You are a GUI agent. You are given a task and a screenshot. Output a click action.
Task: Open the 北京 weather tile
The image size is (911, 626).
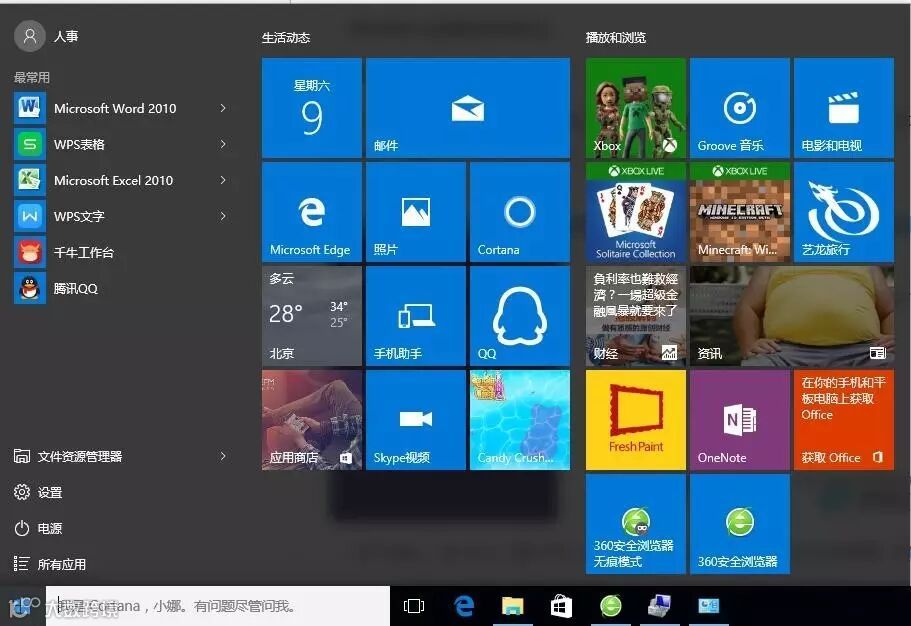[x=311, y=316]
